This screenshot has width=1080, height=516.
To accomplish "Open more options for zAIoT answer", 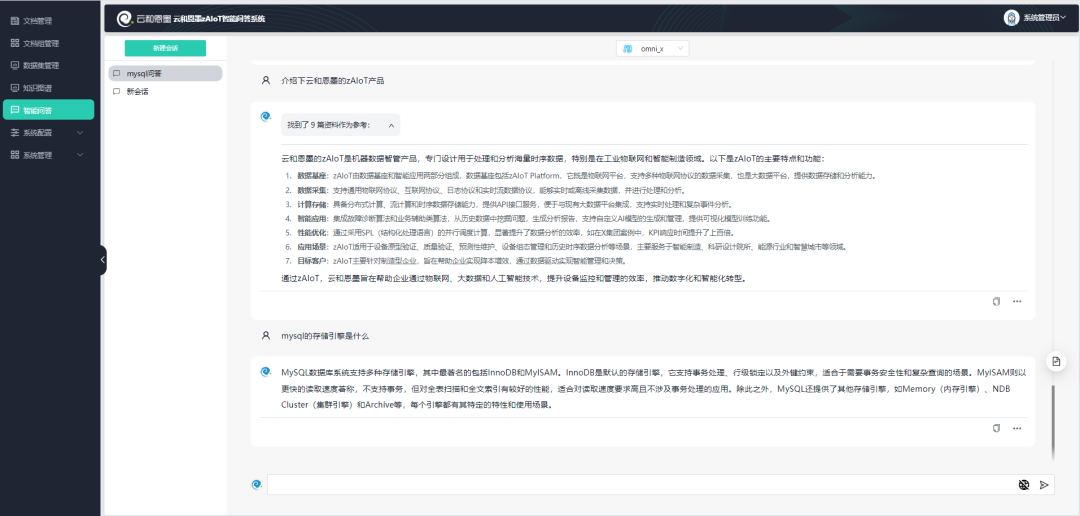I will [1017, 301].
